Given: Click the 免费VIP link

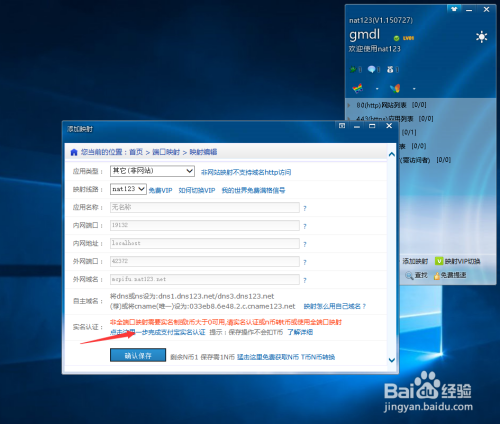Looking at the screenshot, I should click(160, 190).
